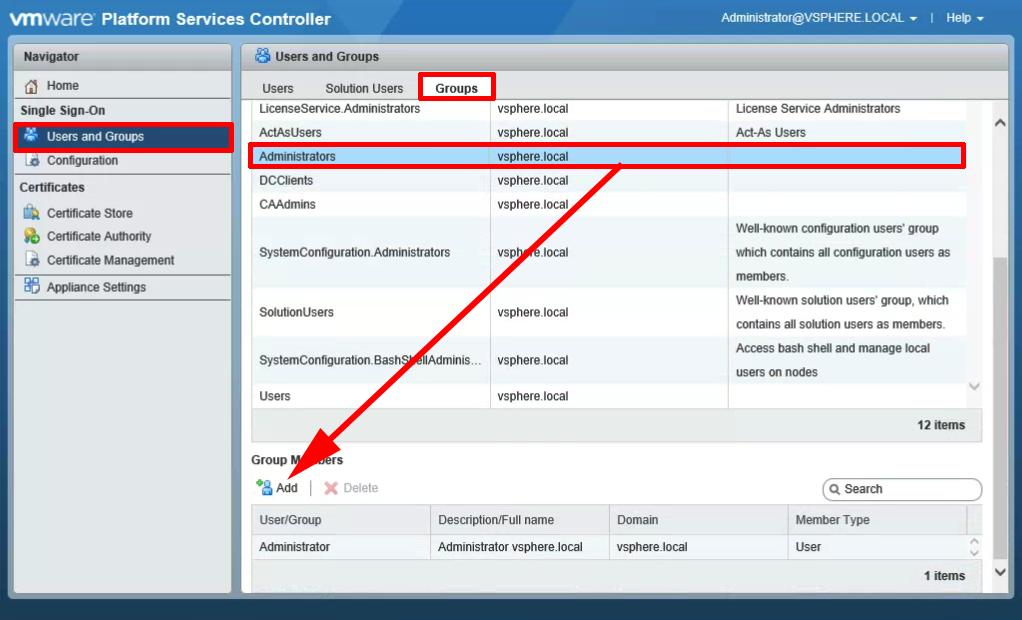The image size is (1022, 620).
Task: Open Certificate Store
Action: (x=123, y=213)
